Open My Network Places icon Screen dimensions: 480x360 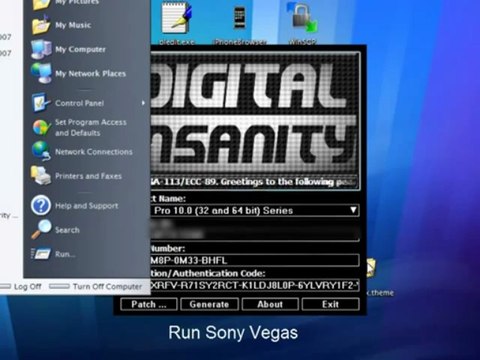click(x=41, y=73)
